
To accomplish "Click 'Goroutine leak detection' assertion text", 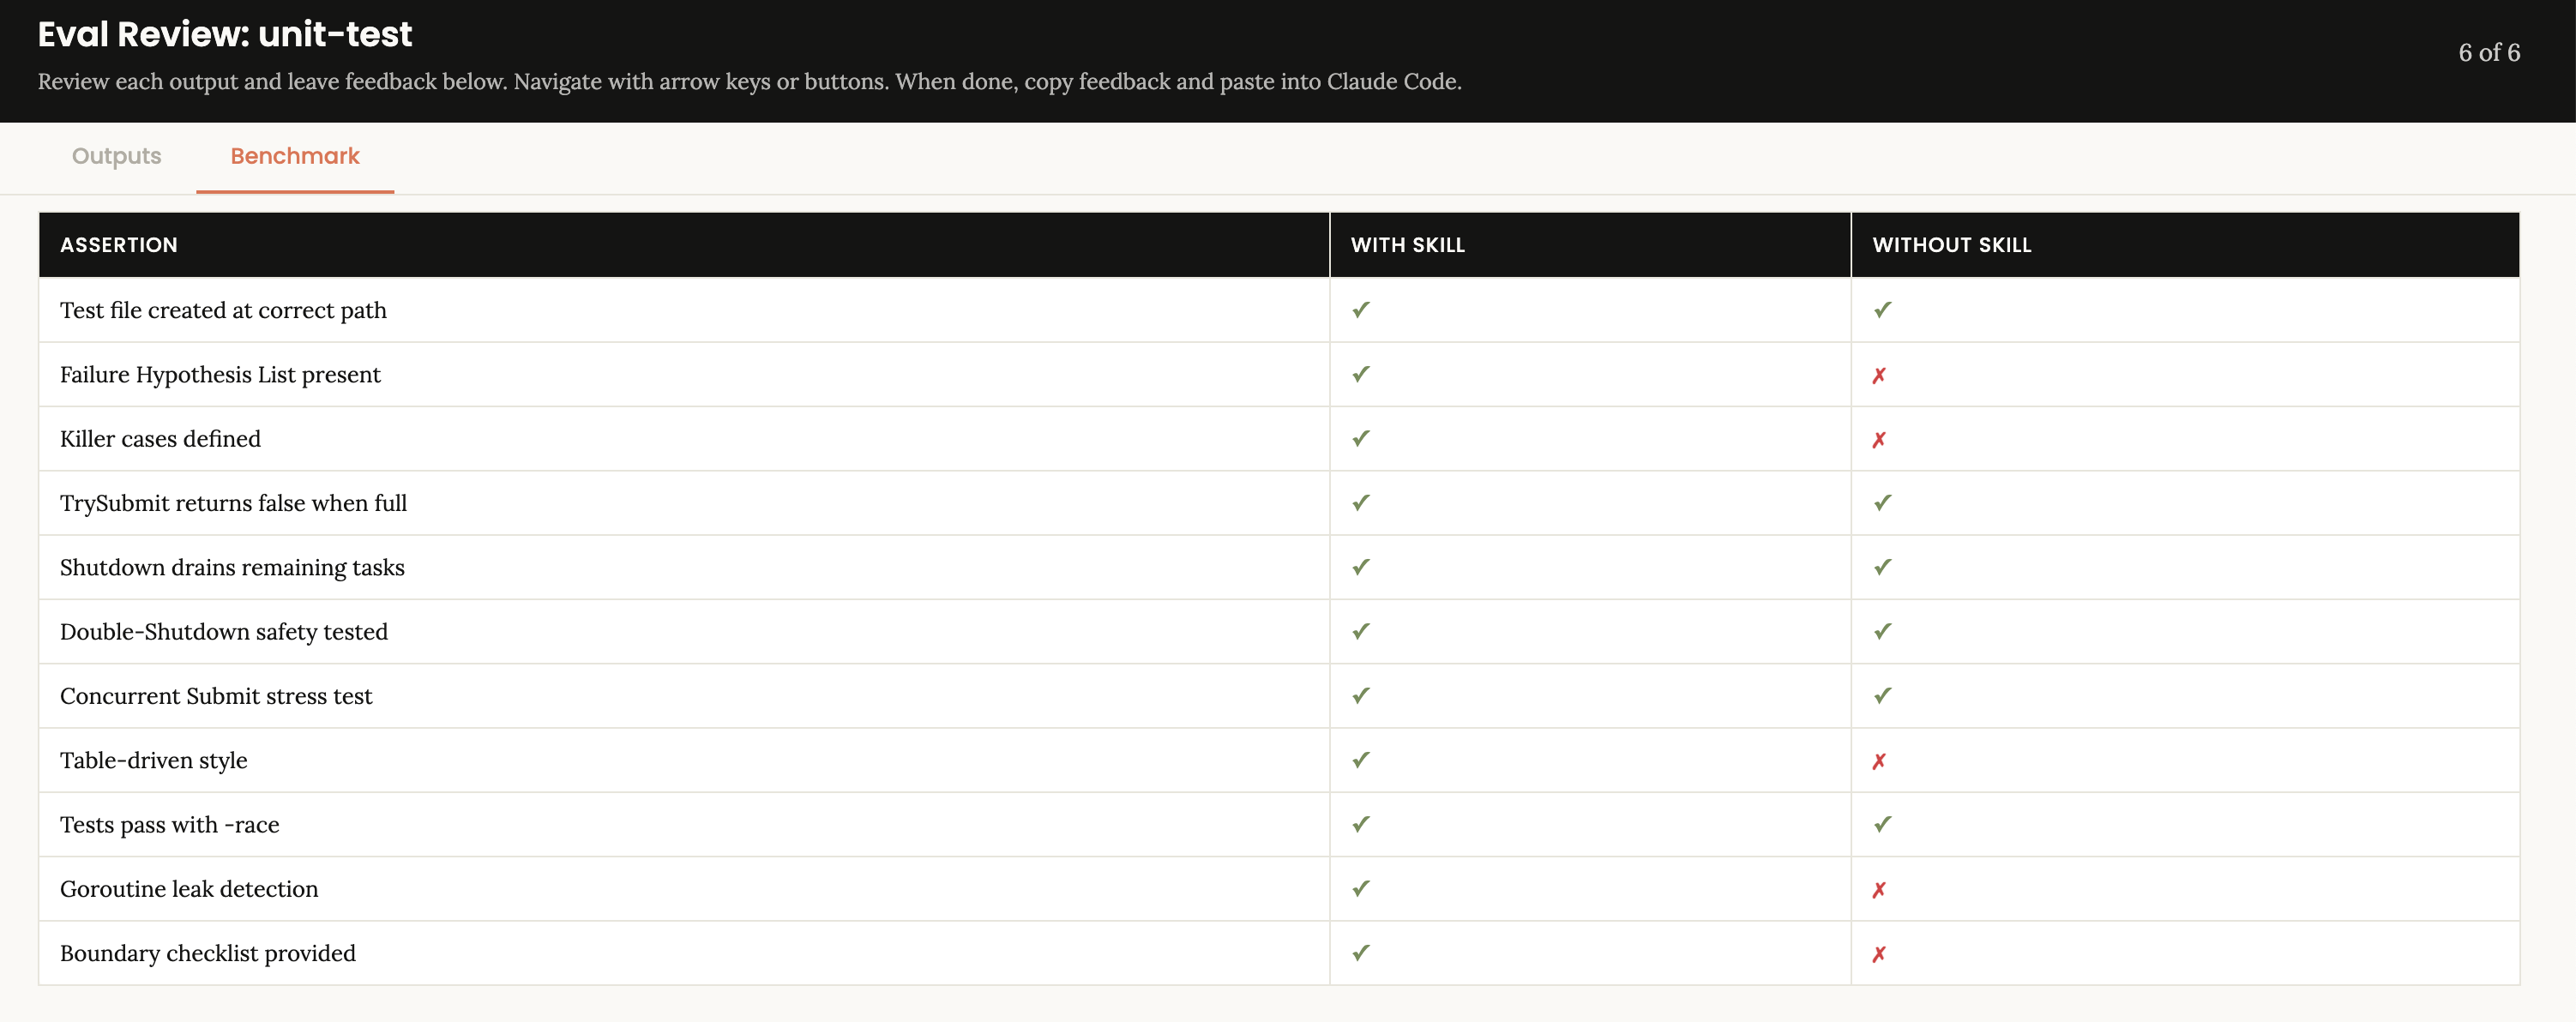I will (189, 889).
